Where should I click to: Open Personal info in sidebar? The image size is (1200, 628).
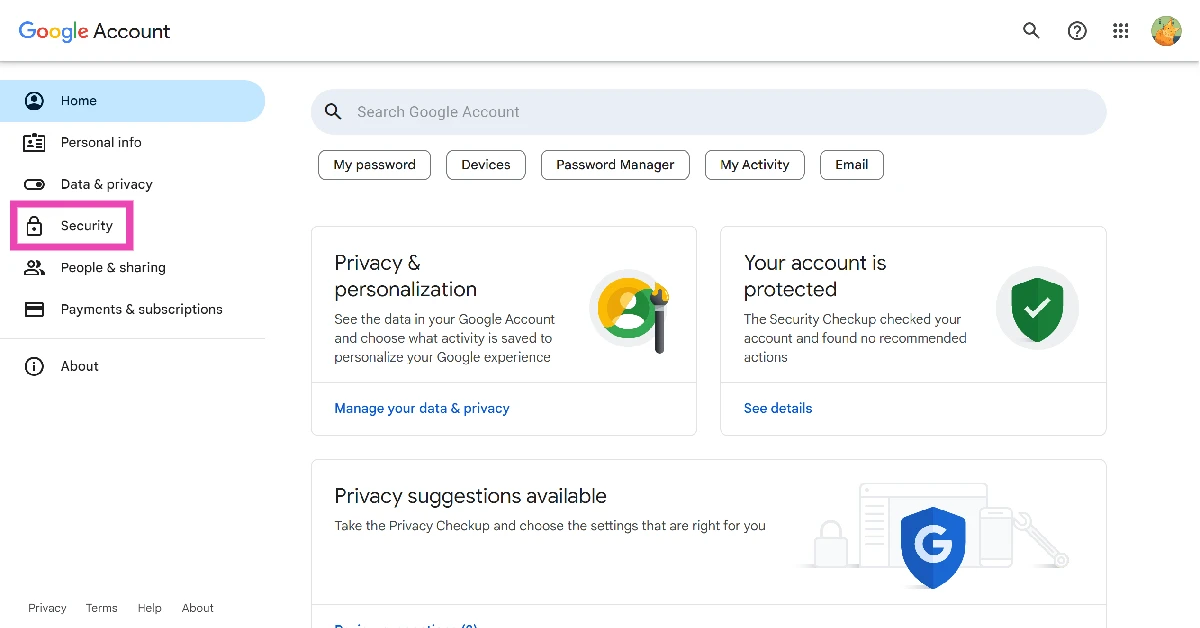click(x=101, y=143)
